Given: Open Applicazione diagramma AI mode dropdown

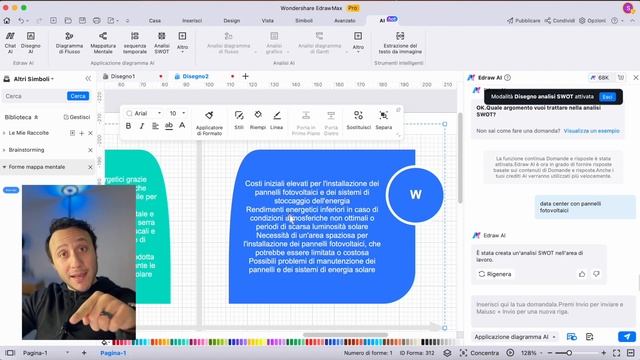Looking at the screenshot, I should pyautogui.click(x=515, y=337).
